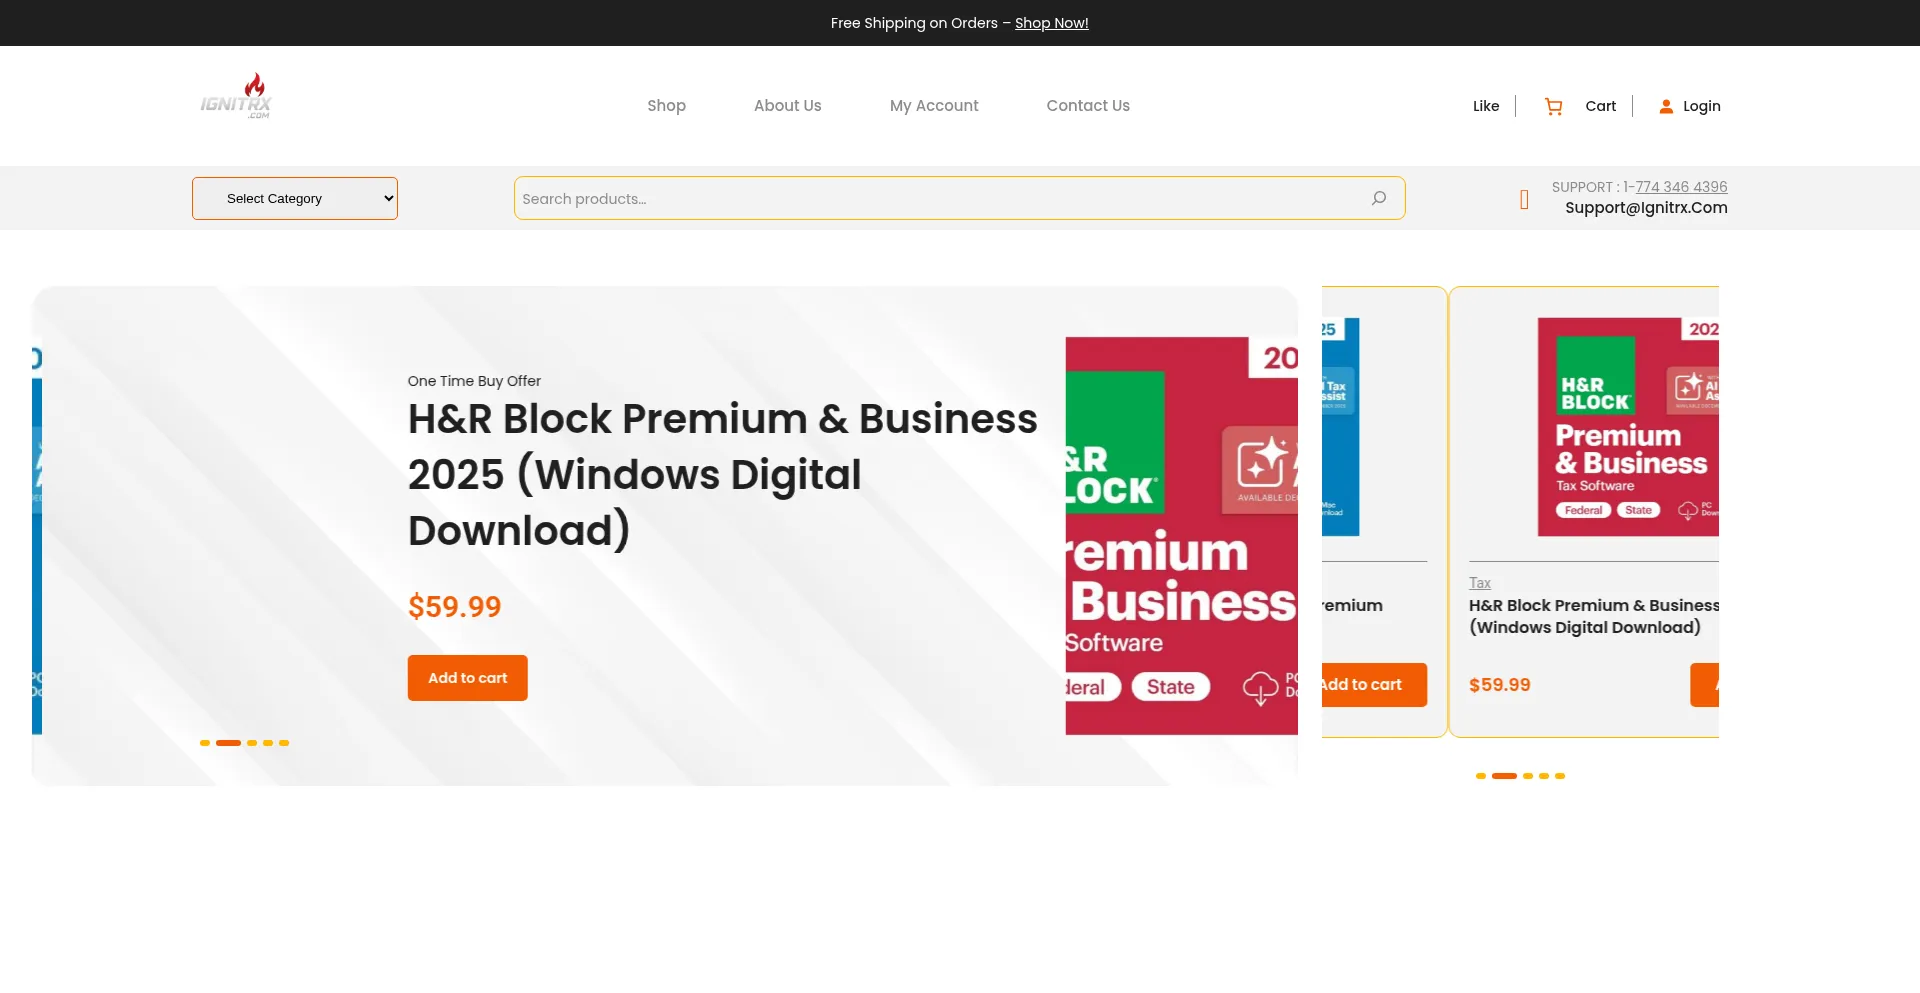Select the last pagination dot in hero slider

point(284,743)
